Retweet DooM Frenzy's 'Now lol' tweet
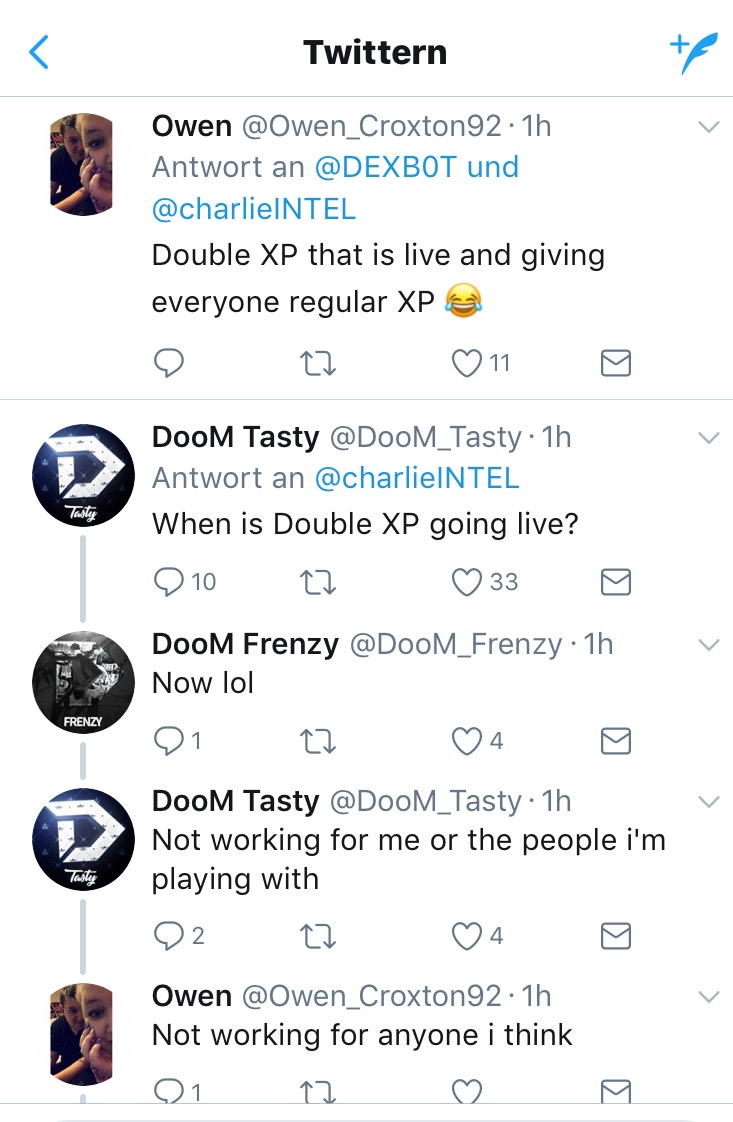Image resolution: width=733 pixels, height=1122 pixels. [317, 741]
